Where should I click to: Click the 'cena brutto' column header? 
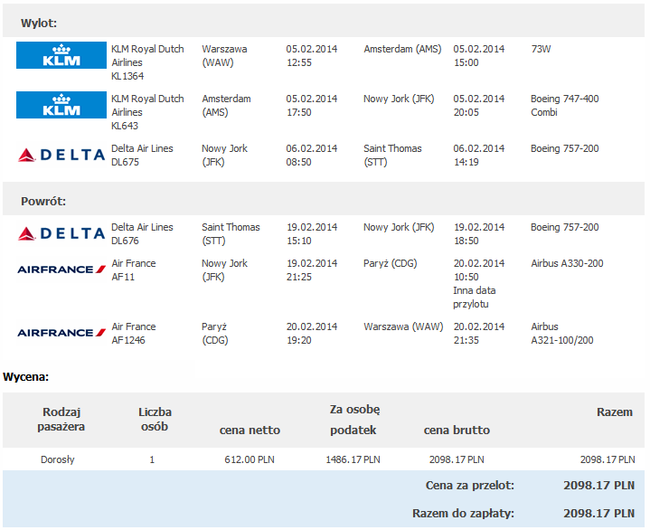[456, 430]
